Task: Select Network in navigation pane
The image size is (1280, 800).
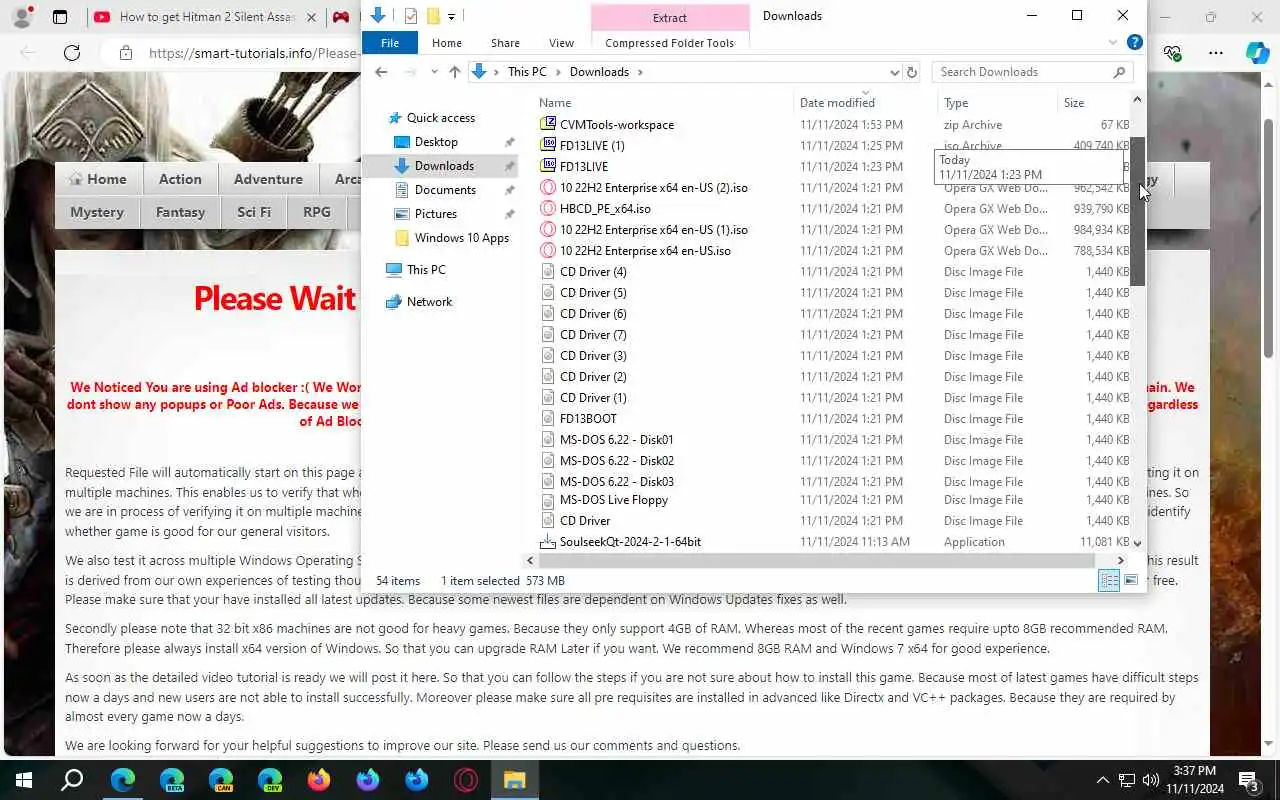Action: [429, 302]
